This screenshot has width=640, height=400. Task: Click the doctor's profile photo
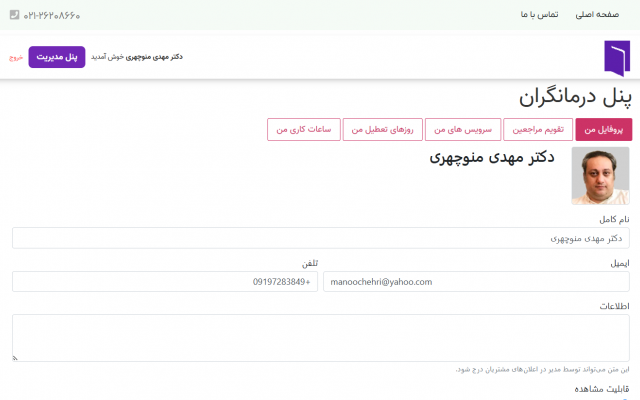click(600, 176)
